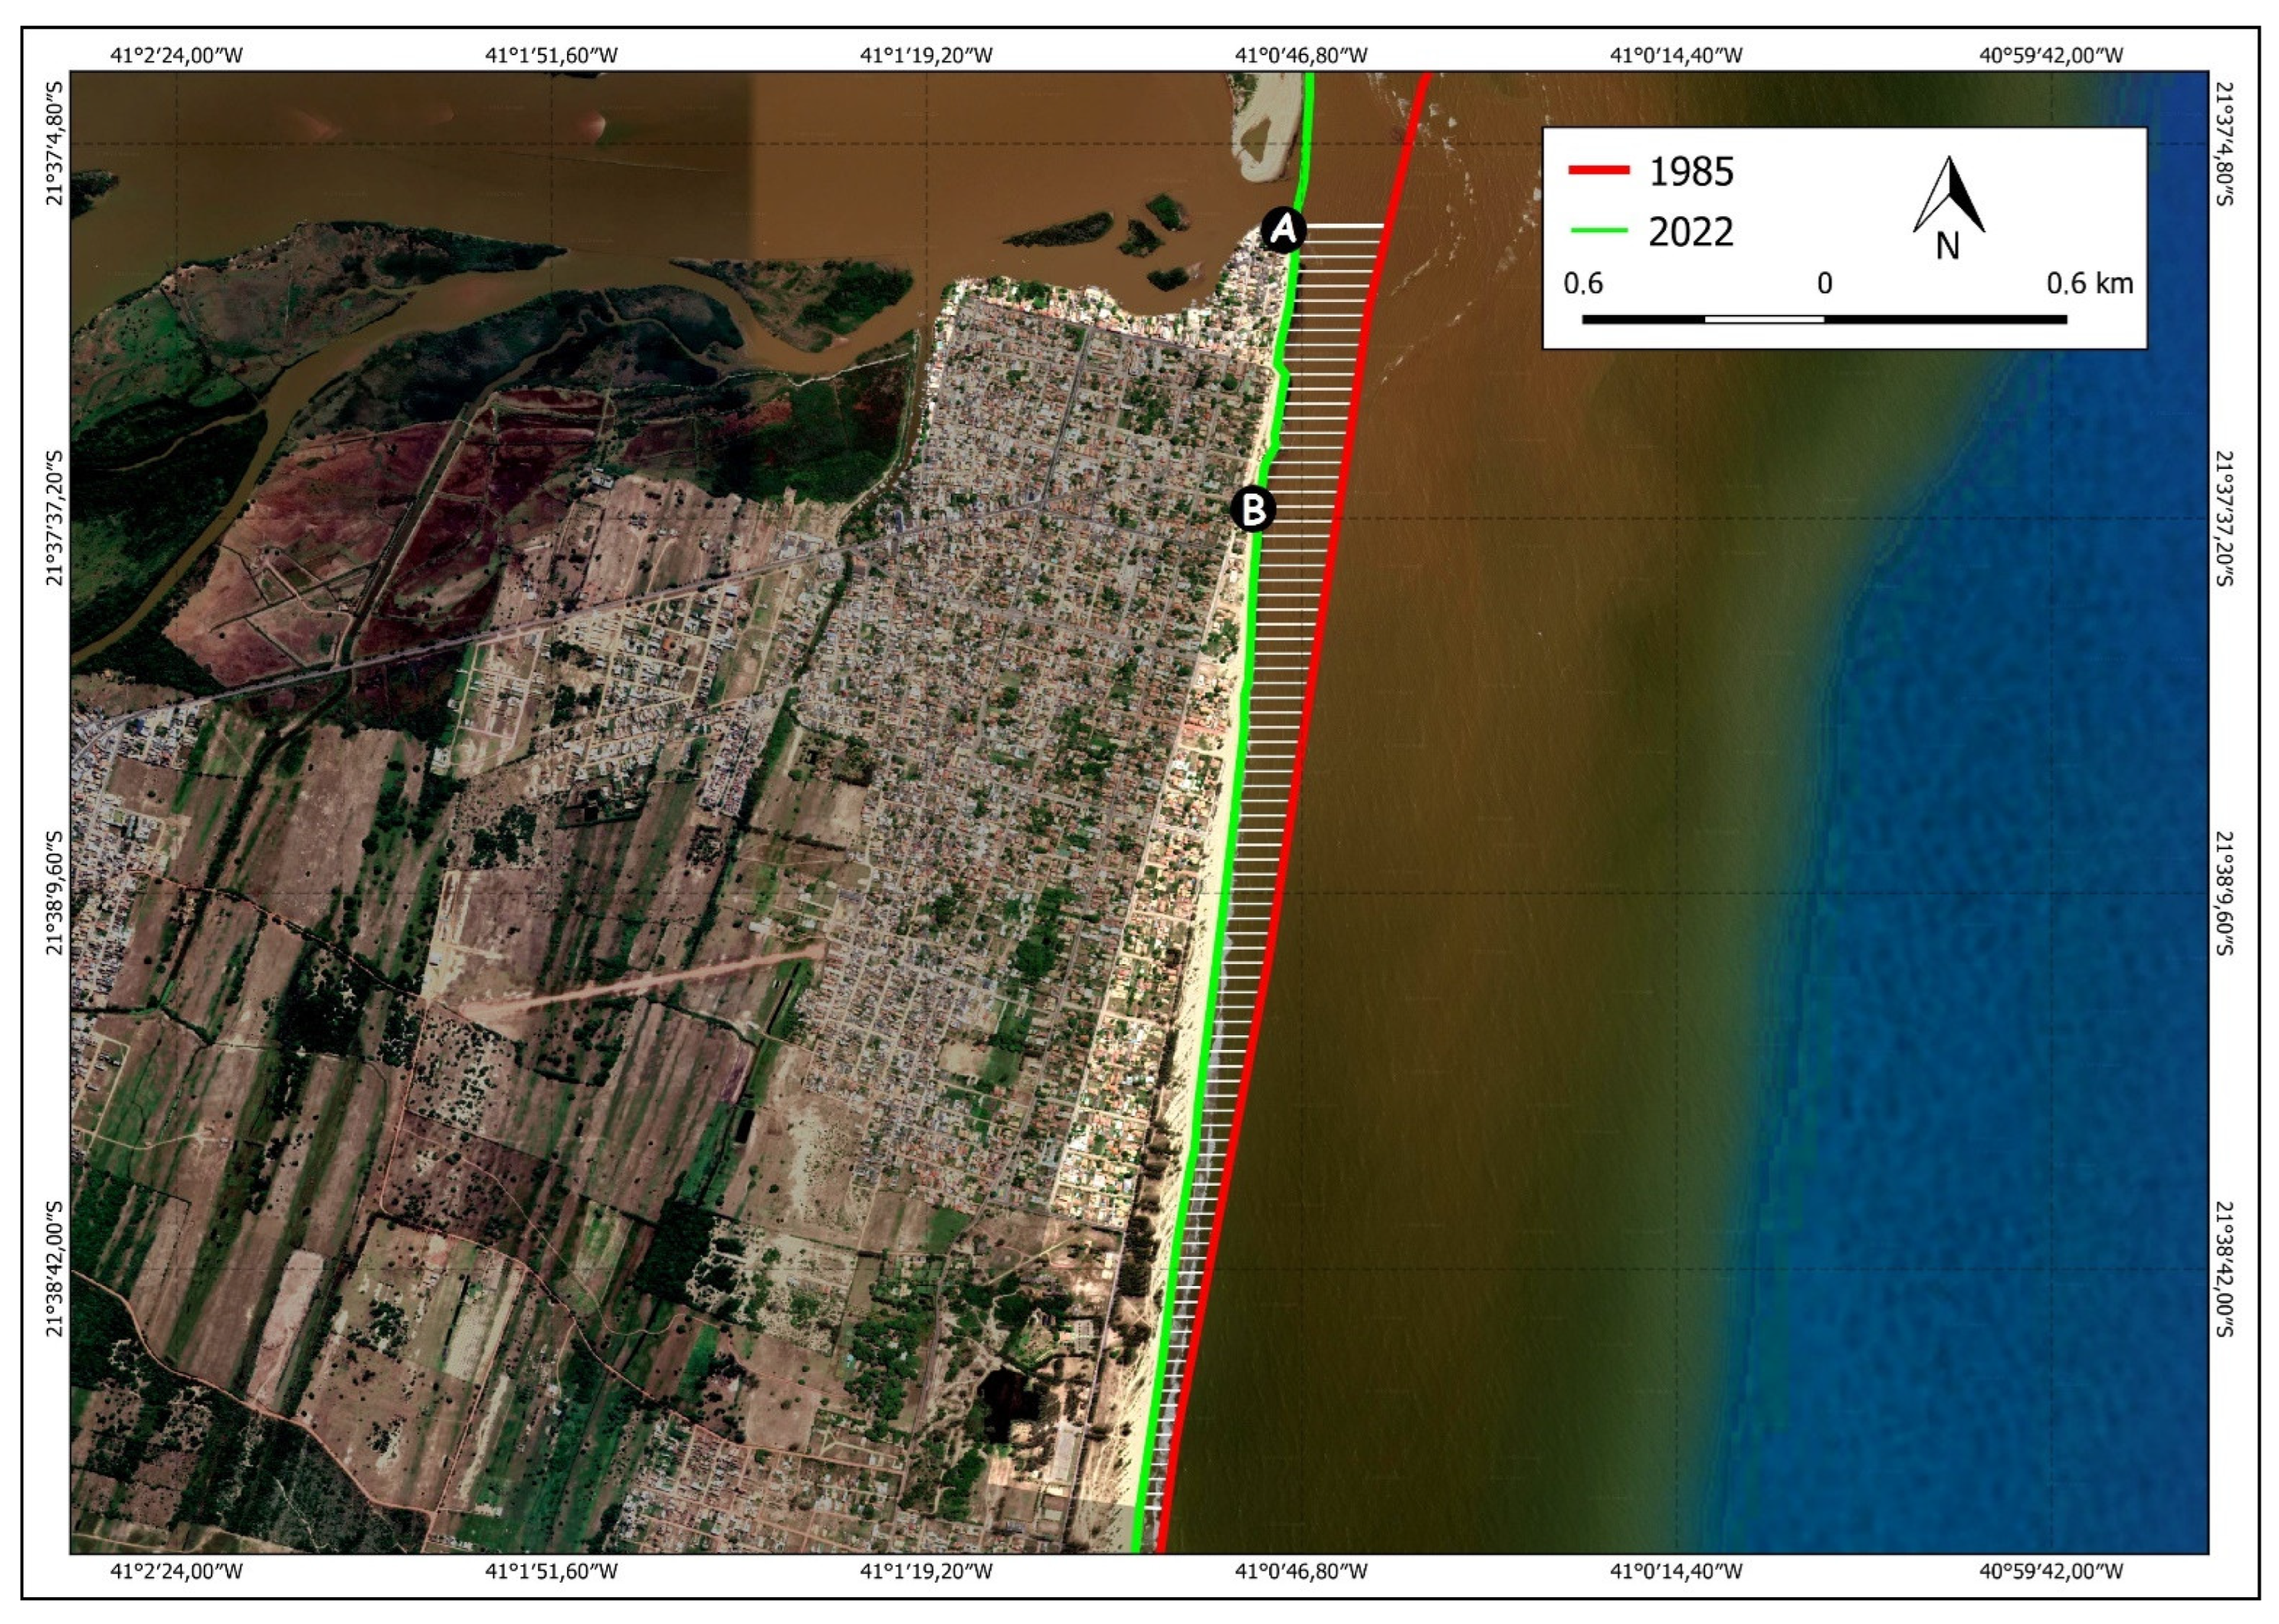Click left latitude label 21°38′9,60″S
Image resolution: width=2279 pixels, height=1624 pixels.
56,893
